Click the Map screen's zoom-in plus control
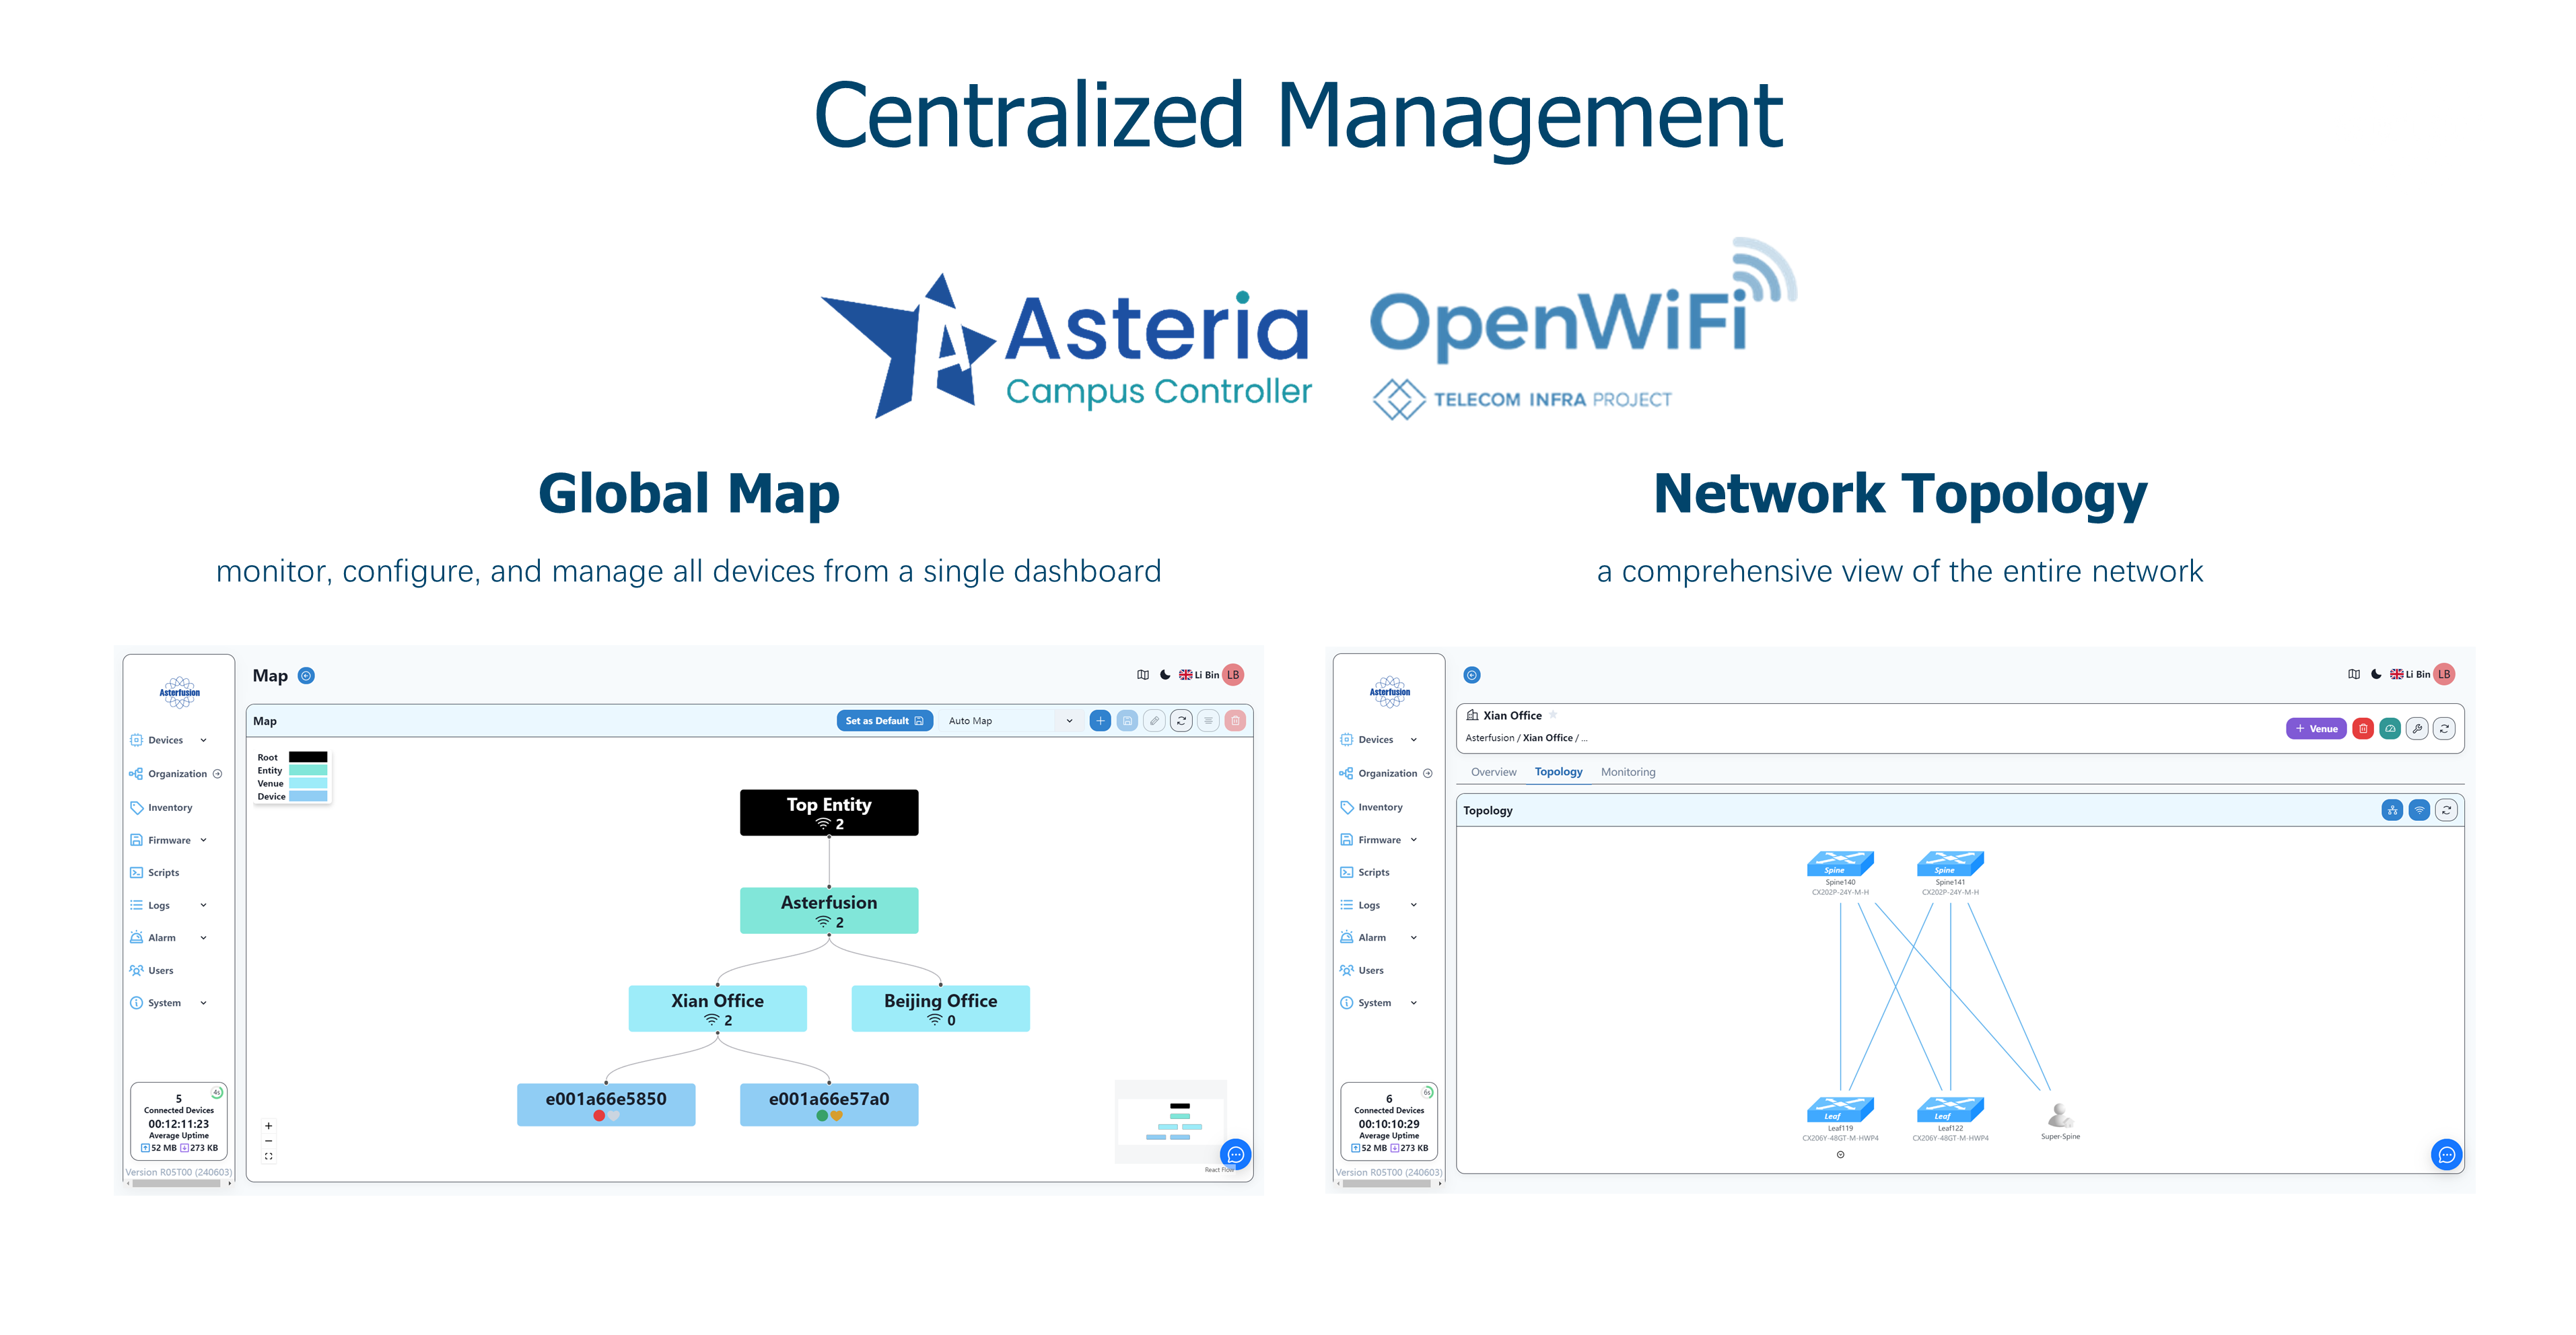Viewport: 2576px width, 1335px height. 268,1126
